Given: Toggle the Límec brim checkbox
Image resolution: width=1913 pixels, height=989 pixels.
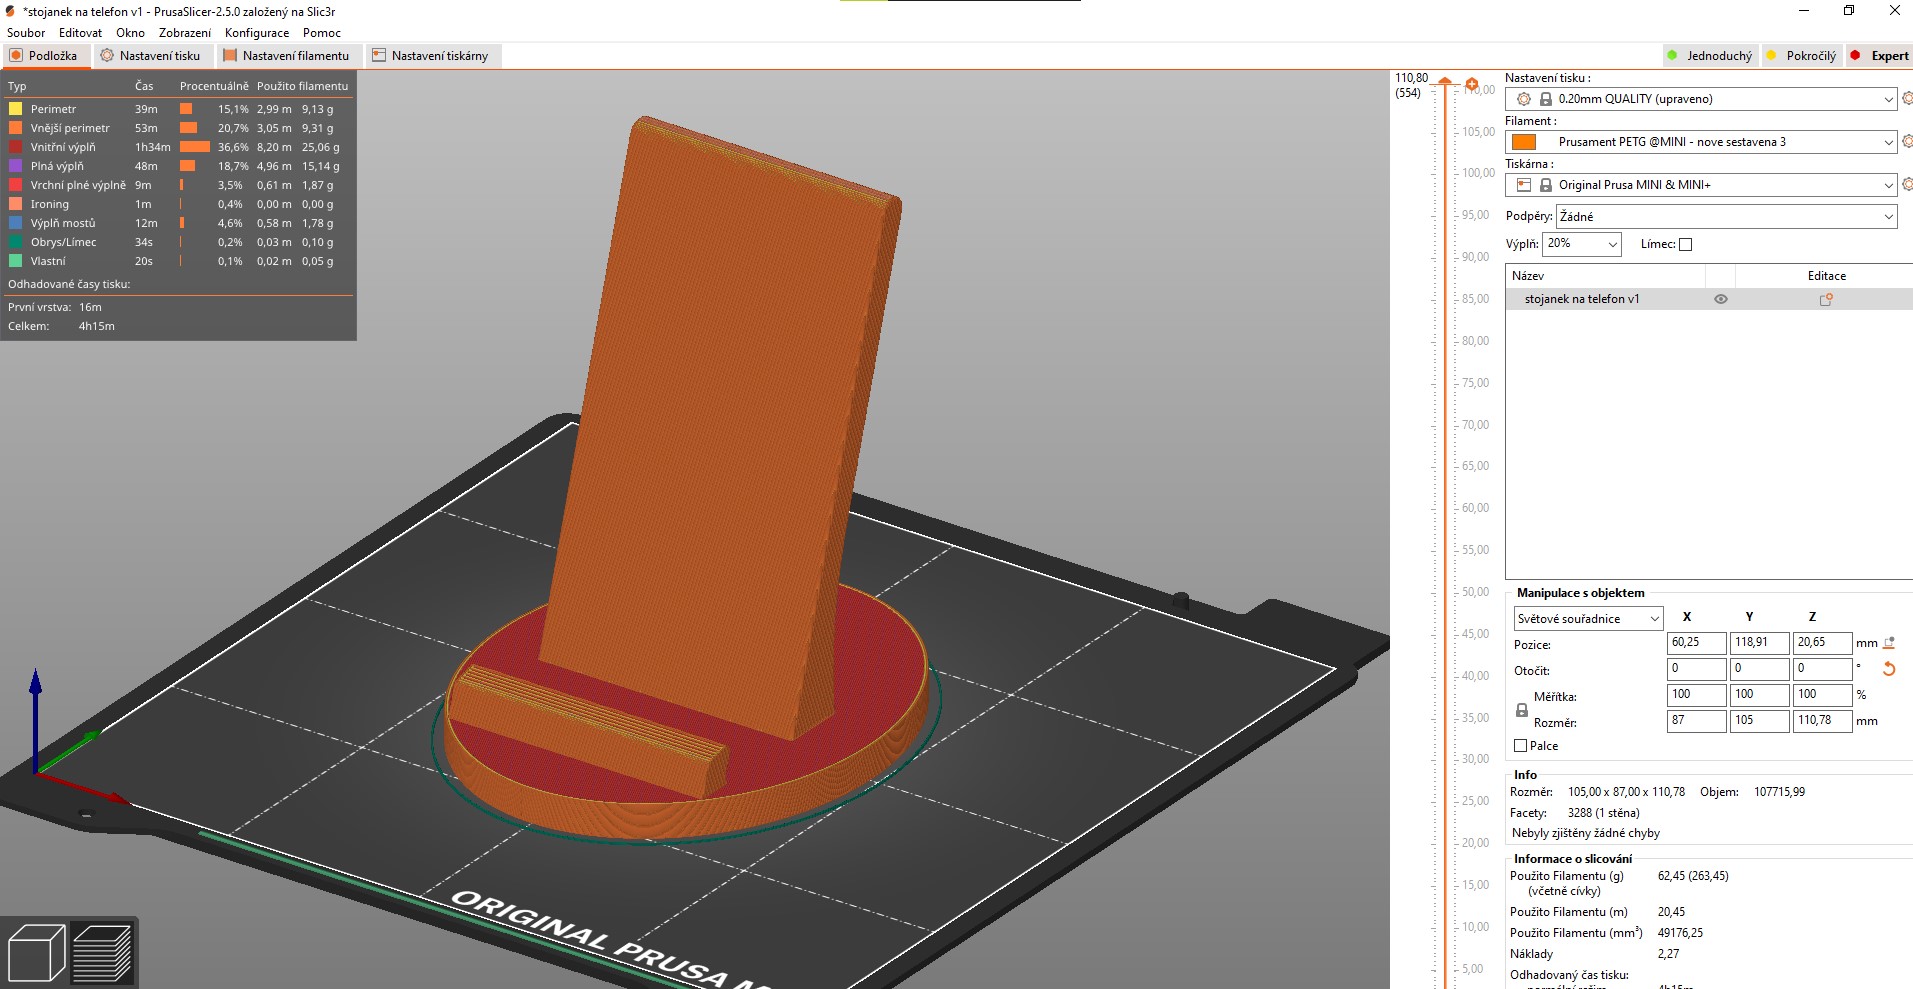Looking at the screenshot, I should coord(1685,244).
